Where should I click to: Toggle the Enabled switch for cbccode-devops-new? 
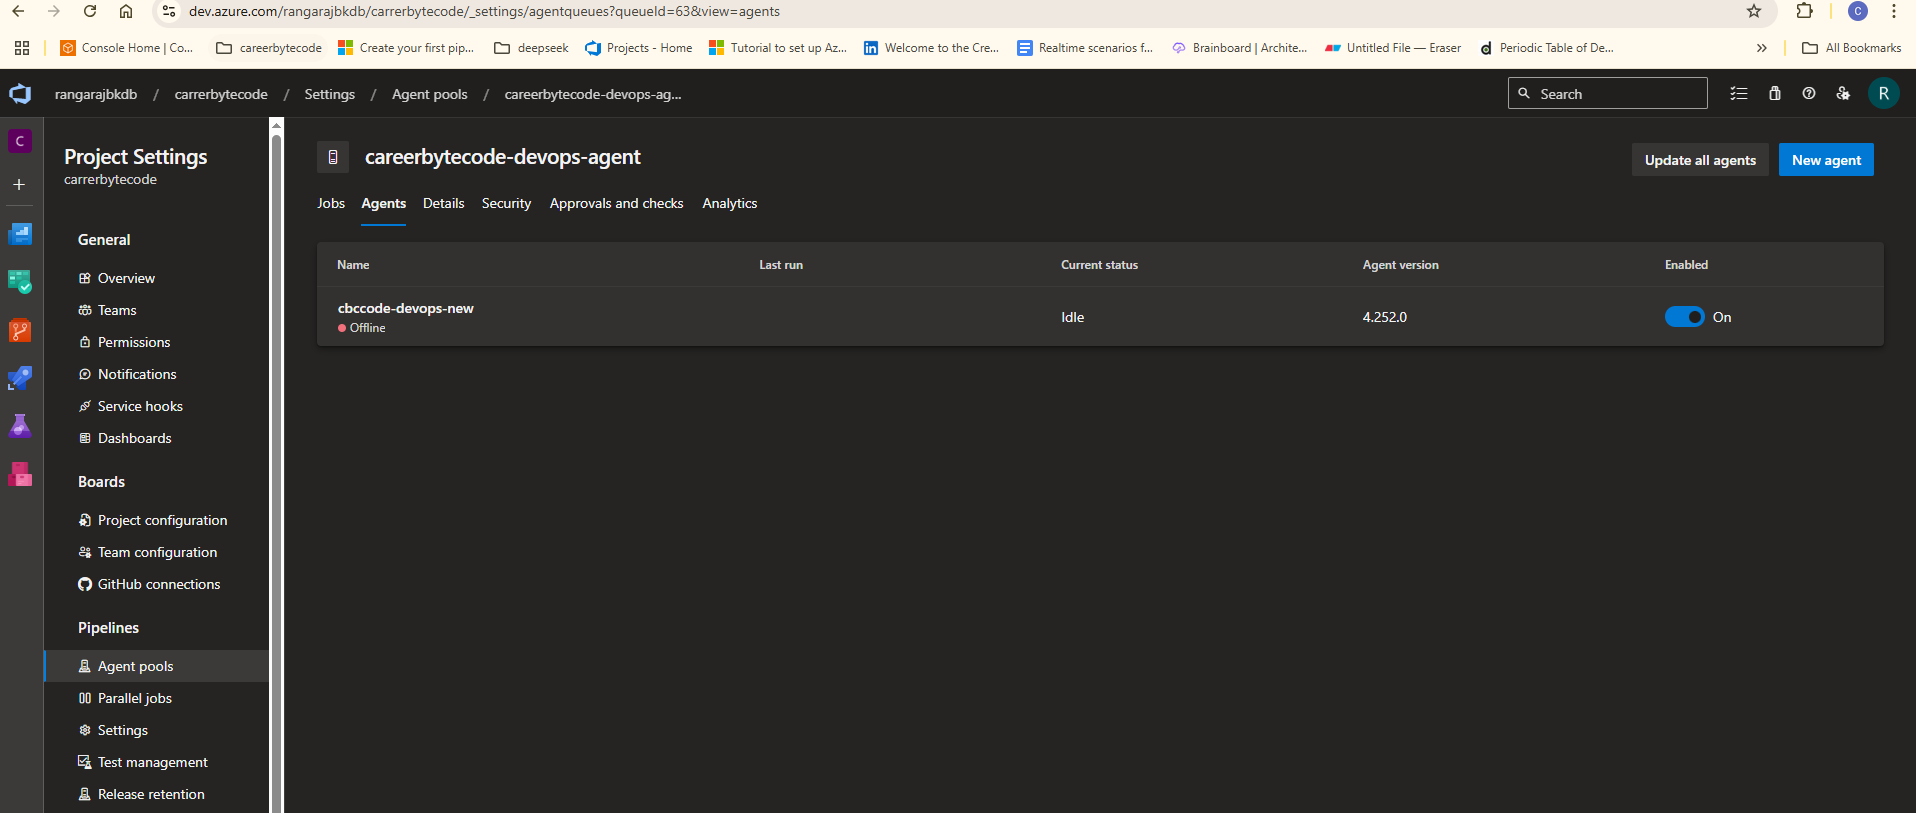click(x=1685, y=317)
